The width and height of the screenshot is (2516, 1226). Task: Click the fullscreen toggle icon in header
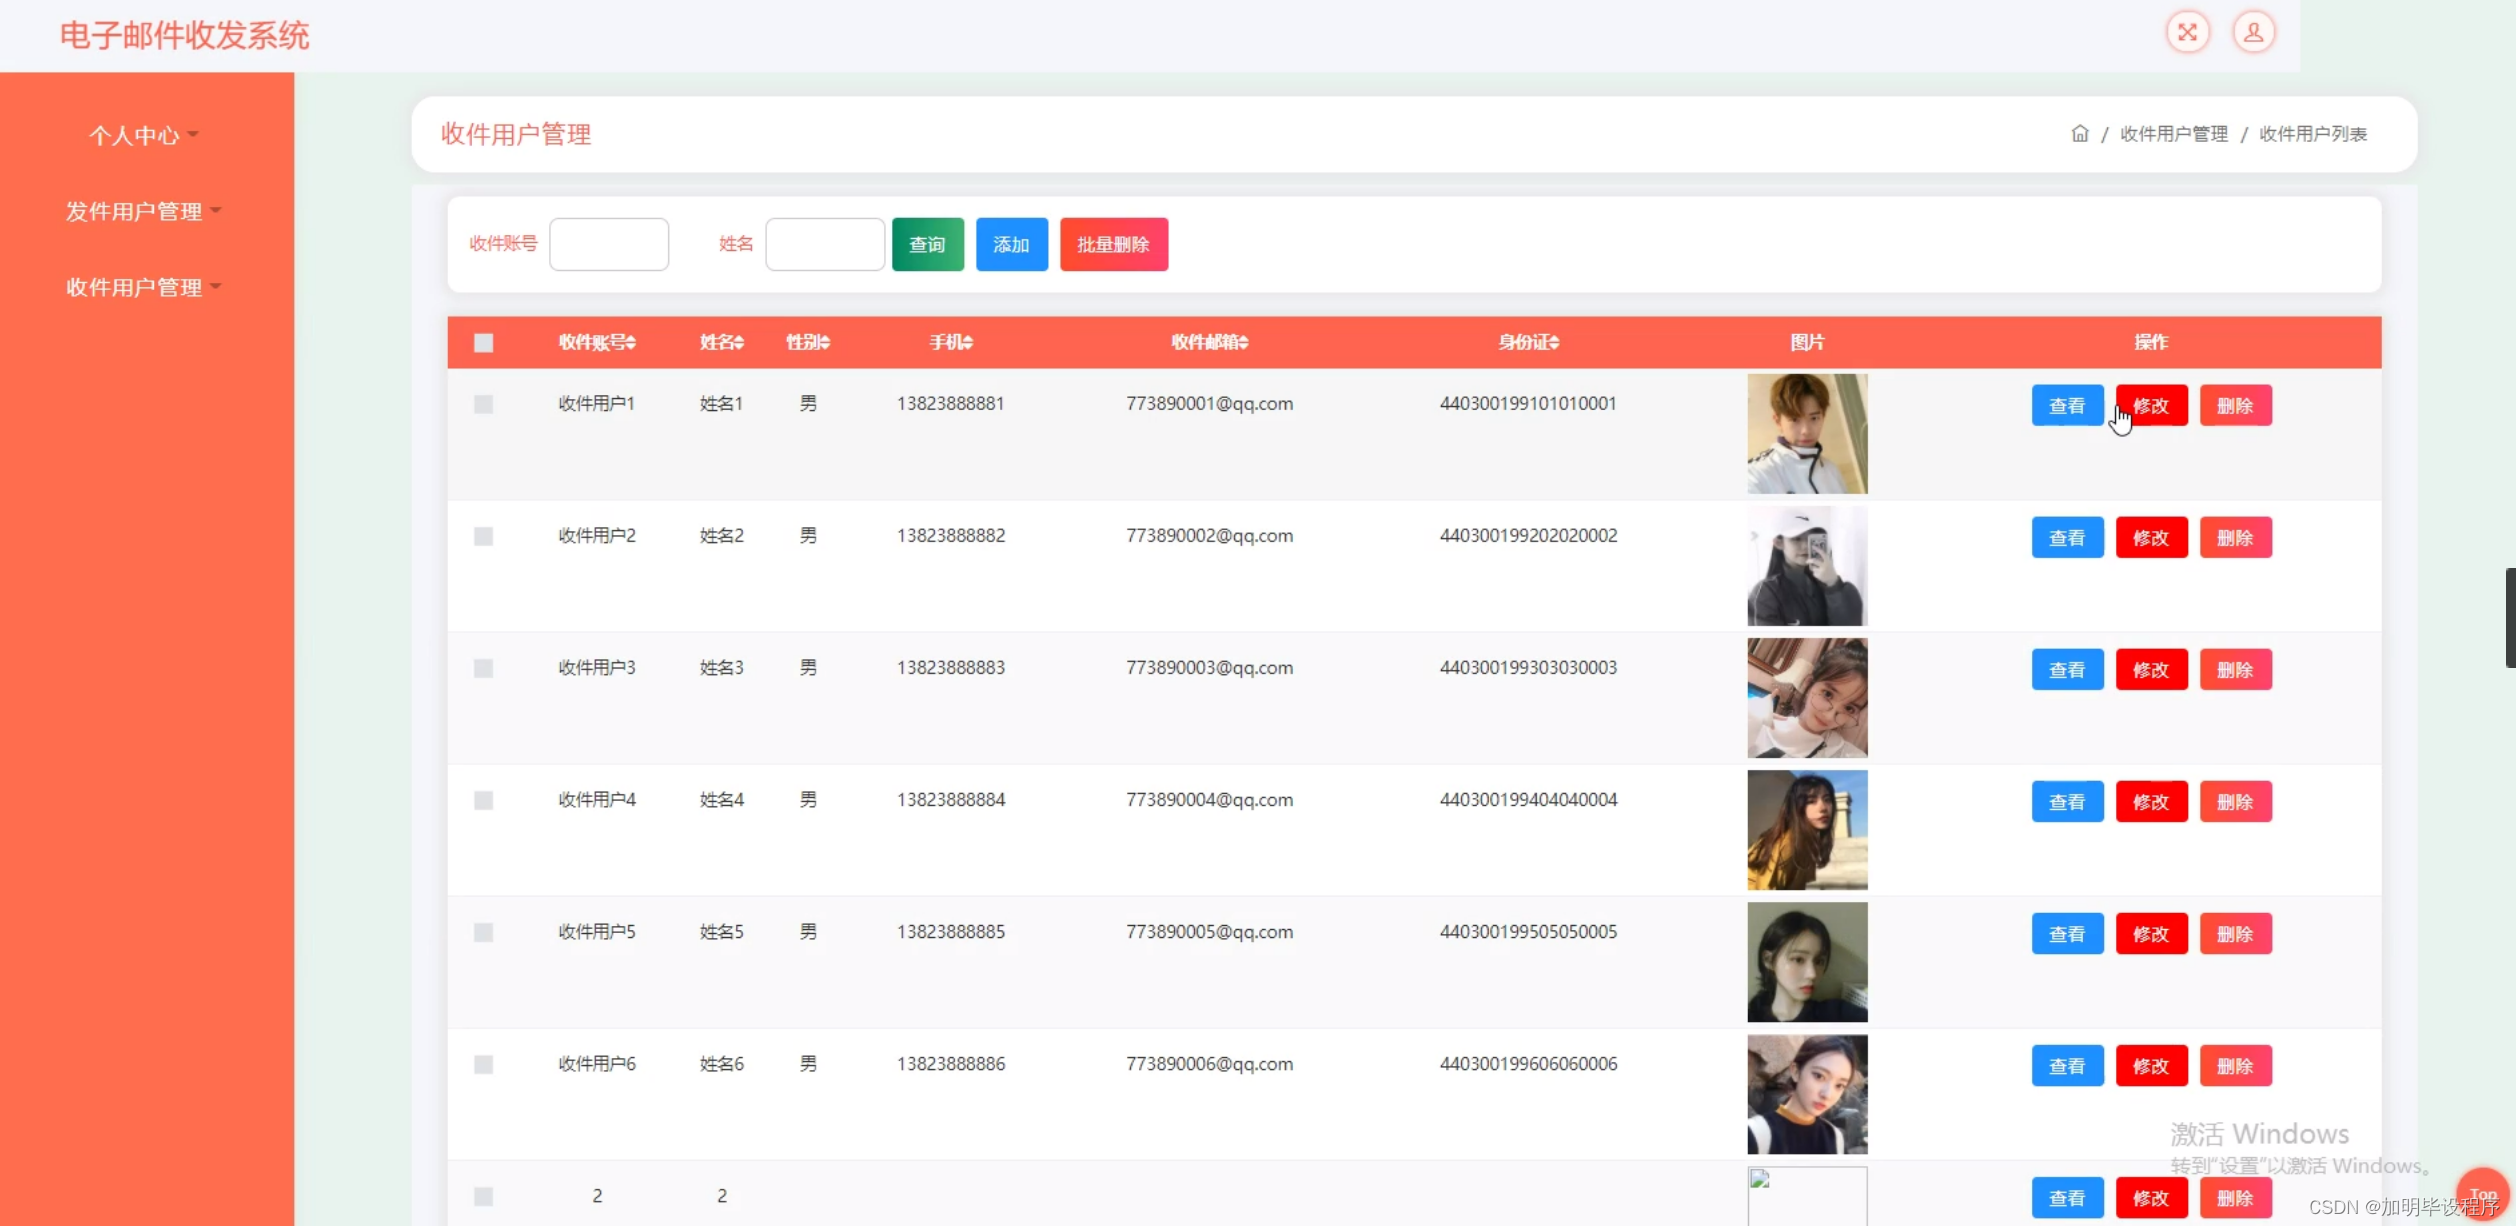pos(2187,33)
